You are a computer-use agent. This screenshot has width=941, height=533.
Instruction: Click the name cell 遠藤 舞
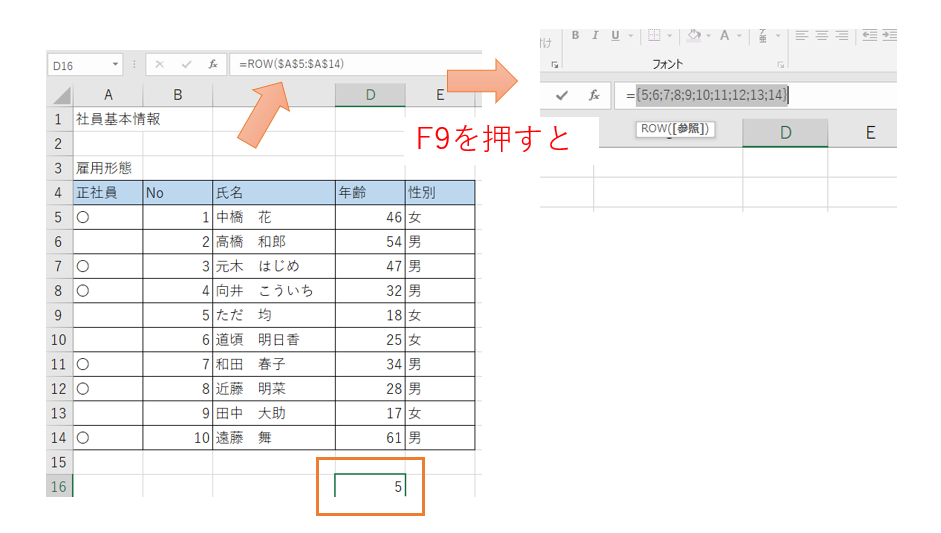pos(274,438)
